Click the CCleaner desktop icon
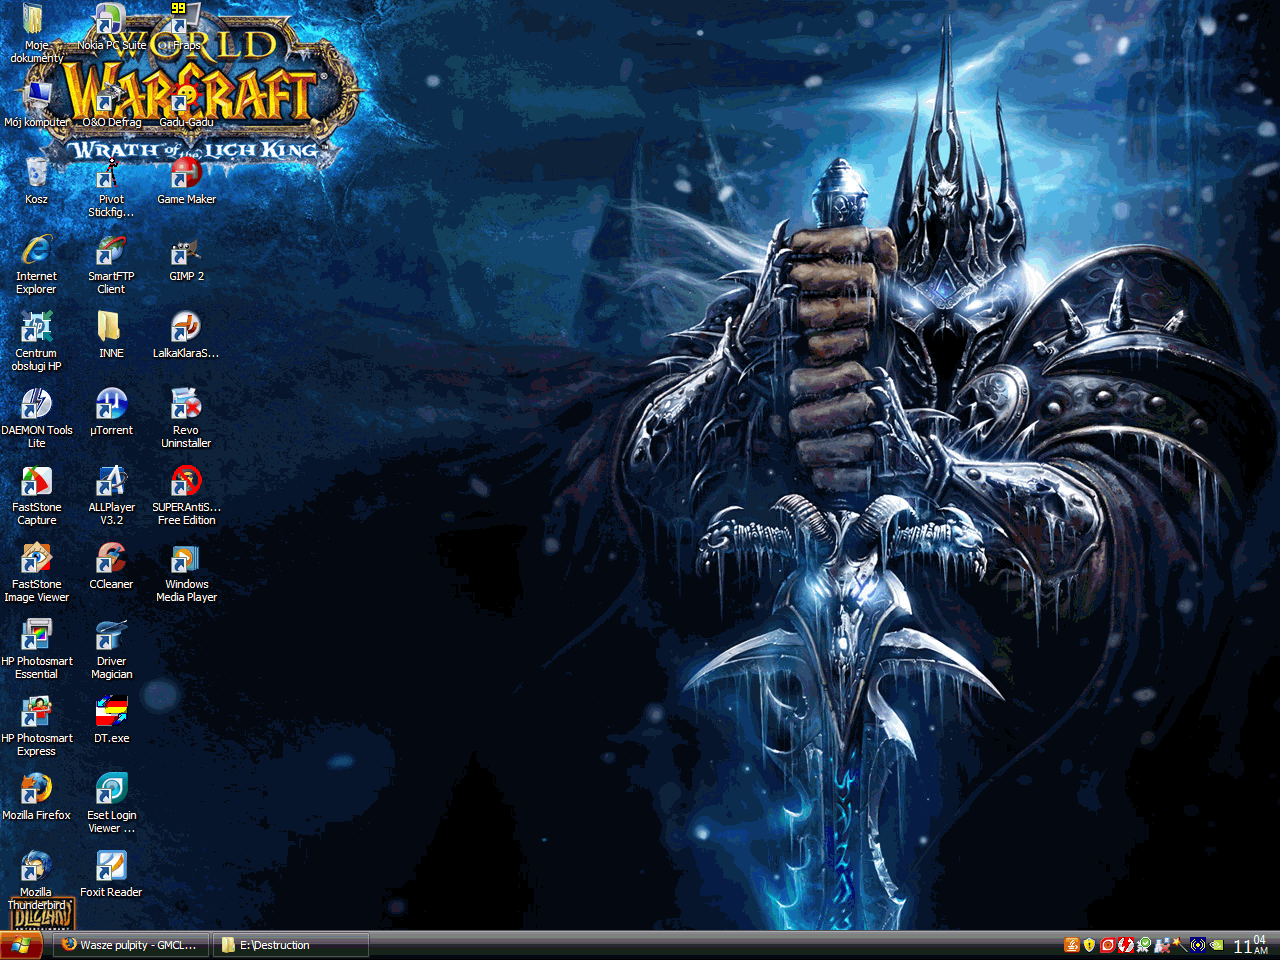 point(111,559)
